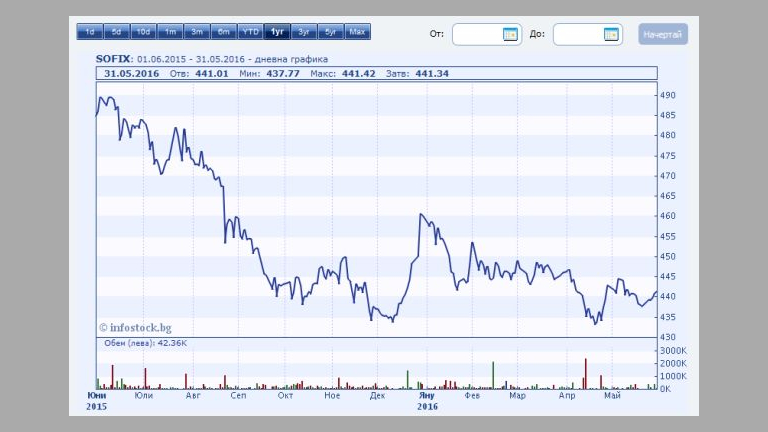This screenshot has height=432, width=768.
Task: Click the January 2016 price peak
Action: point(421,214)
